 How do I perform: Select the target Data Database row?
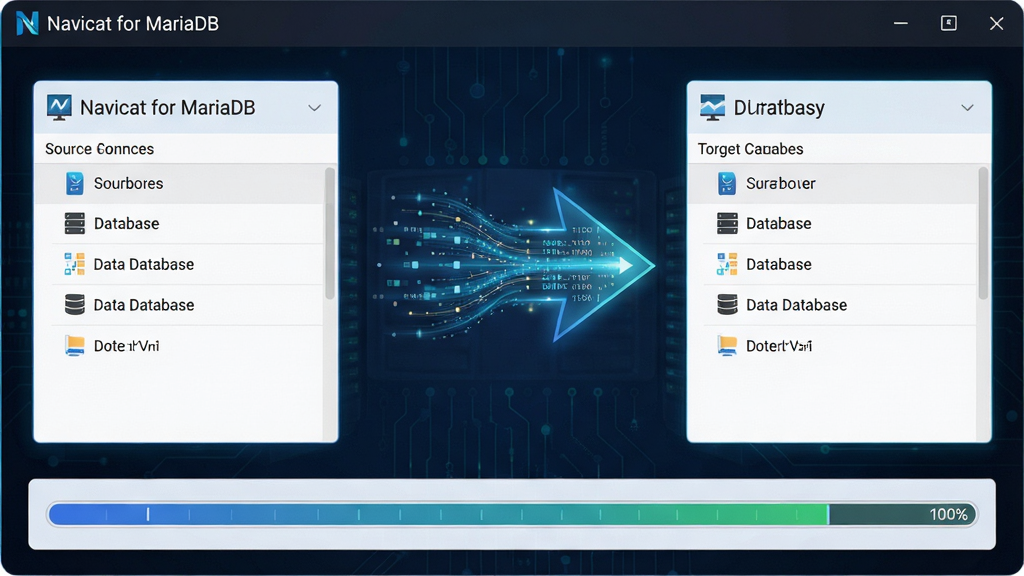coord(832,304)
